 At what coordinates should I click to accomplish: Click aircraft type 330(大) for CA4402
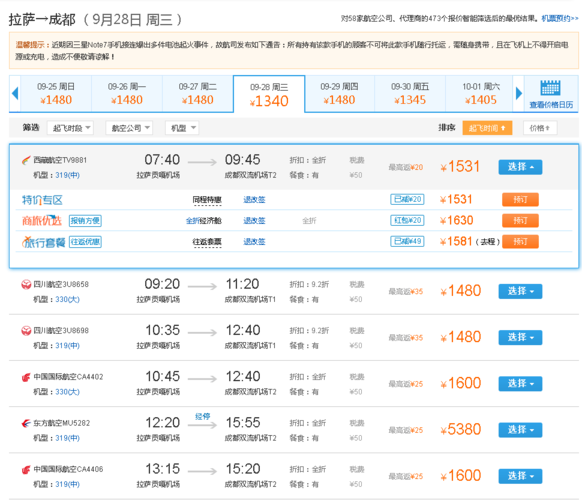[68, 392]
